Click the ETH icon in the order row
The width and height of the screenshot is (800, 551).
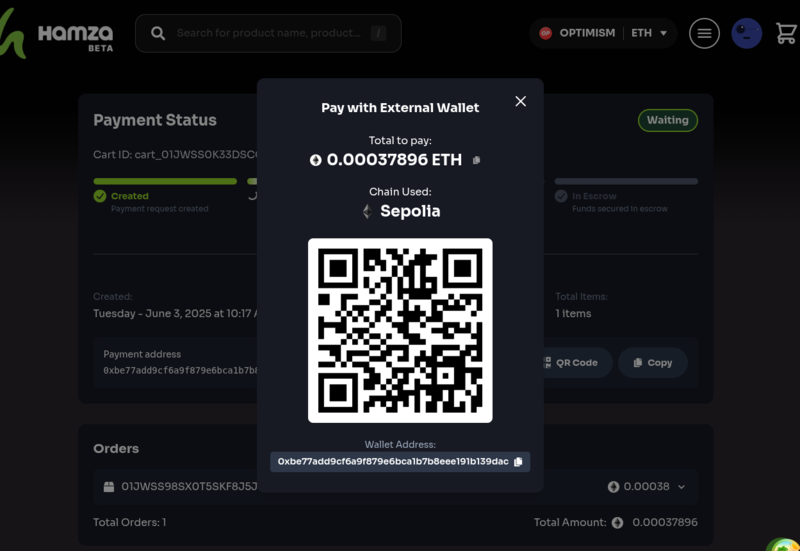pos(613,487)
